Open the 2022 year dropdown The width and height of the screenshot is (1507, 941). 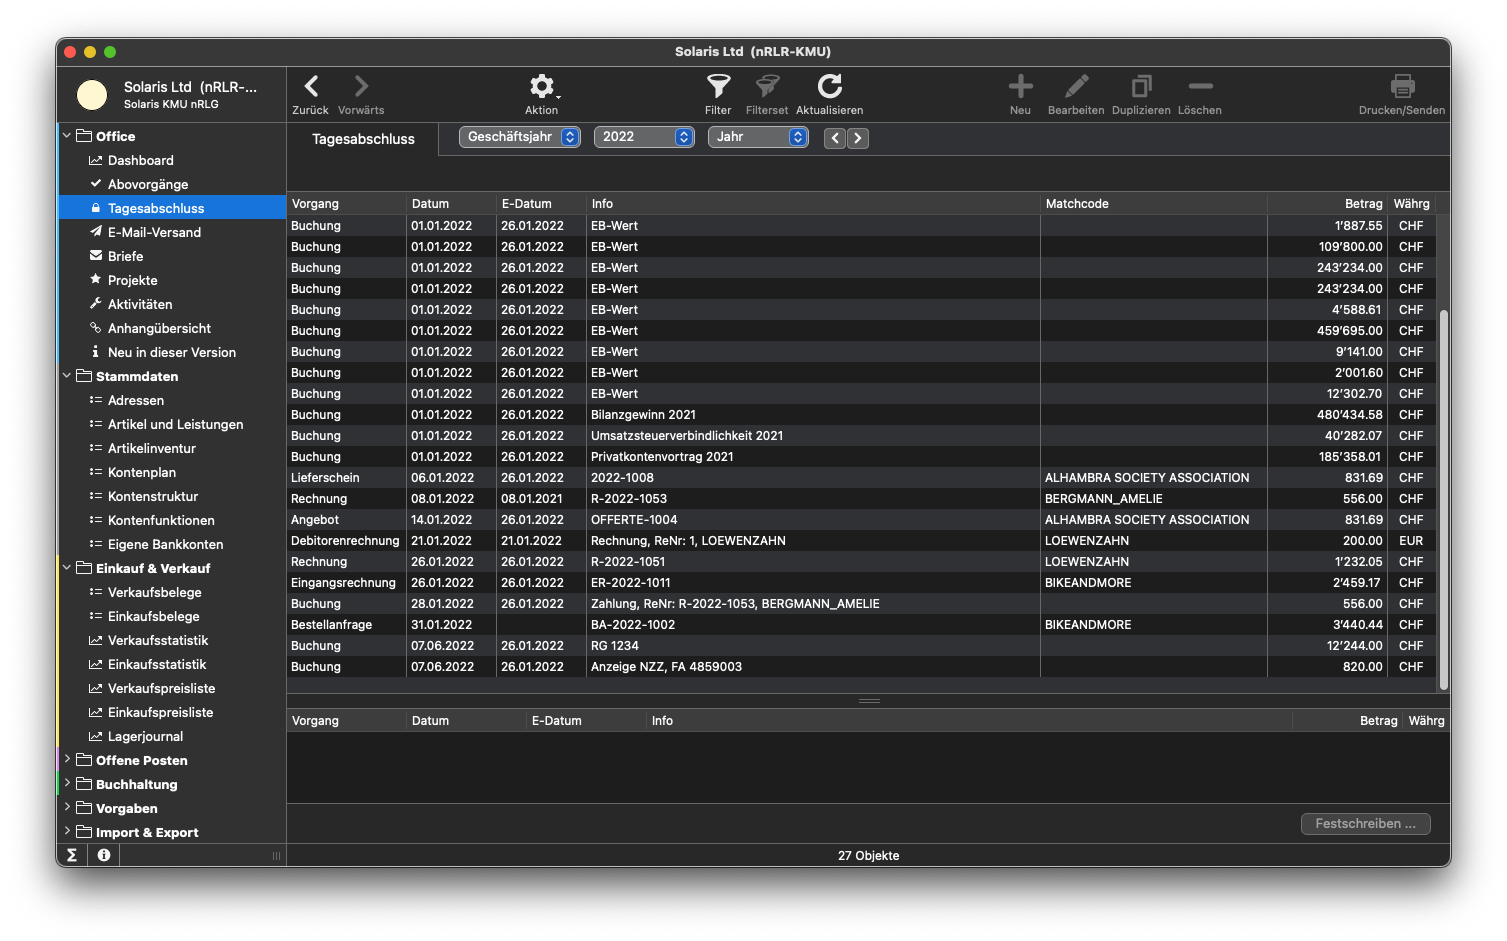point(644,137)
